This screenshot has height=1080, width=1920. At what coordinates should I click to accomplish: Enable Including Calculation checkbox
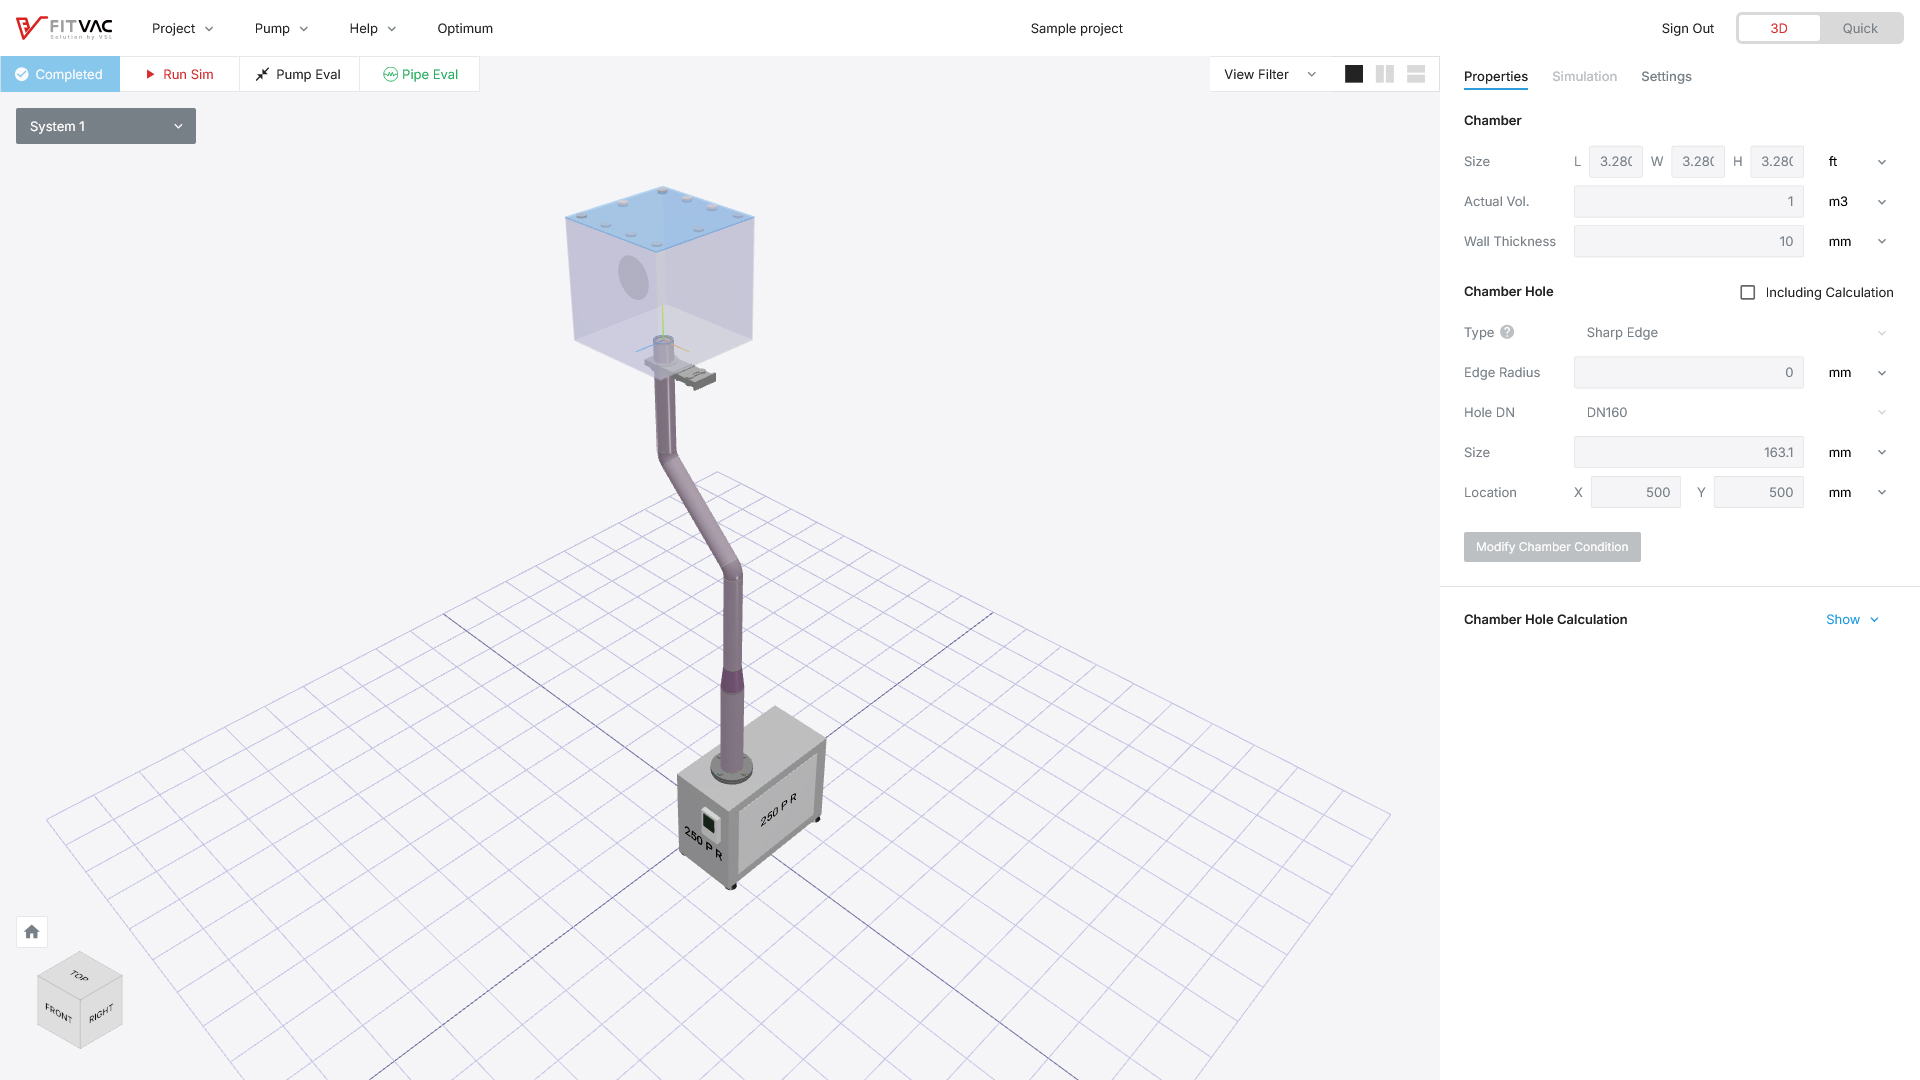coord(1748,293)
